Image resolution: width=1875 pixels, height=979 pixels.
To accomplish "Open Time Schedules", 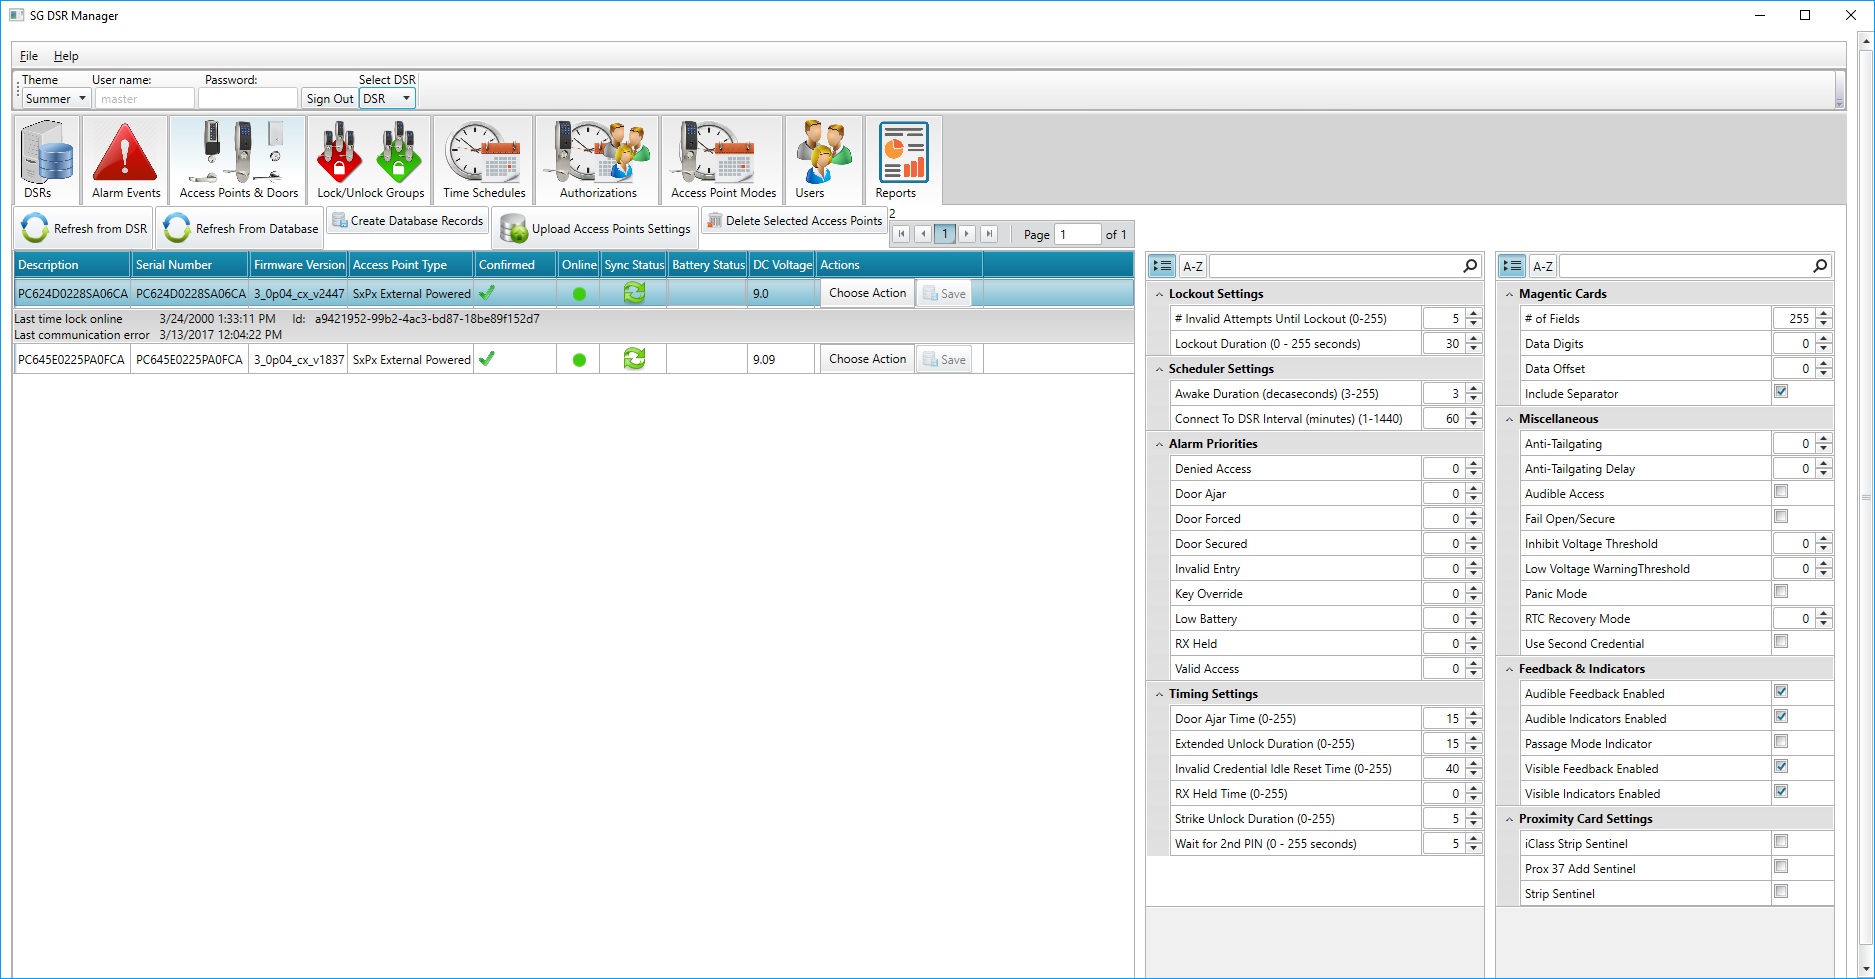I will pyautogui.click(x=484, y=160).
